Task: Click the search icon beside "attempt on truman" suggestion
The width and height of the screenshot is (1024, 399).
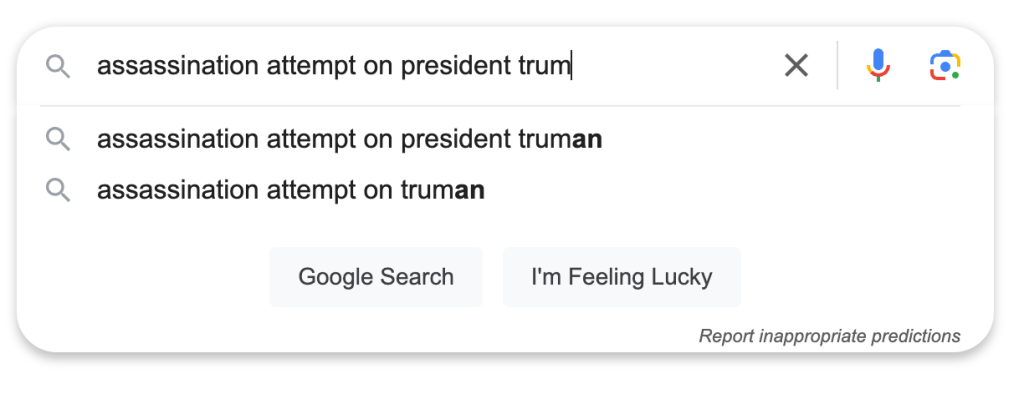Action: (x=58, y=190)
